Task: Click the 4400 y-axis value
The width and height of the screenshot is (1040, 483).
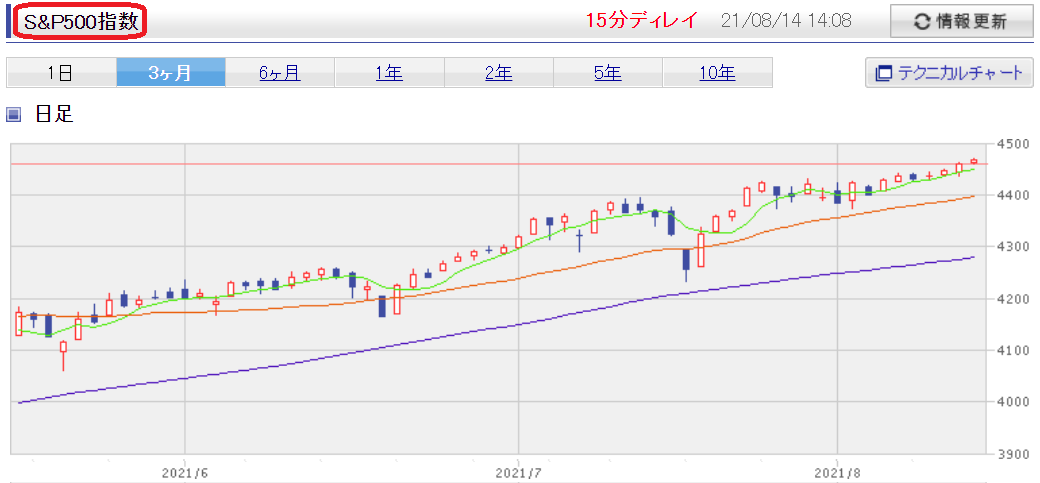Action: pyautogui.click(x=1012, y=195)
